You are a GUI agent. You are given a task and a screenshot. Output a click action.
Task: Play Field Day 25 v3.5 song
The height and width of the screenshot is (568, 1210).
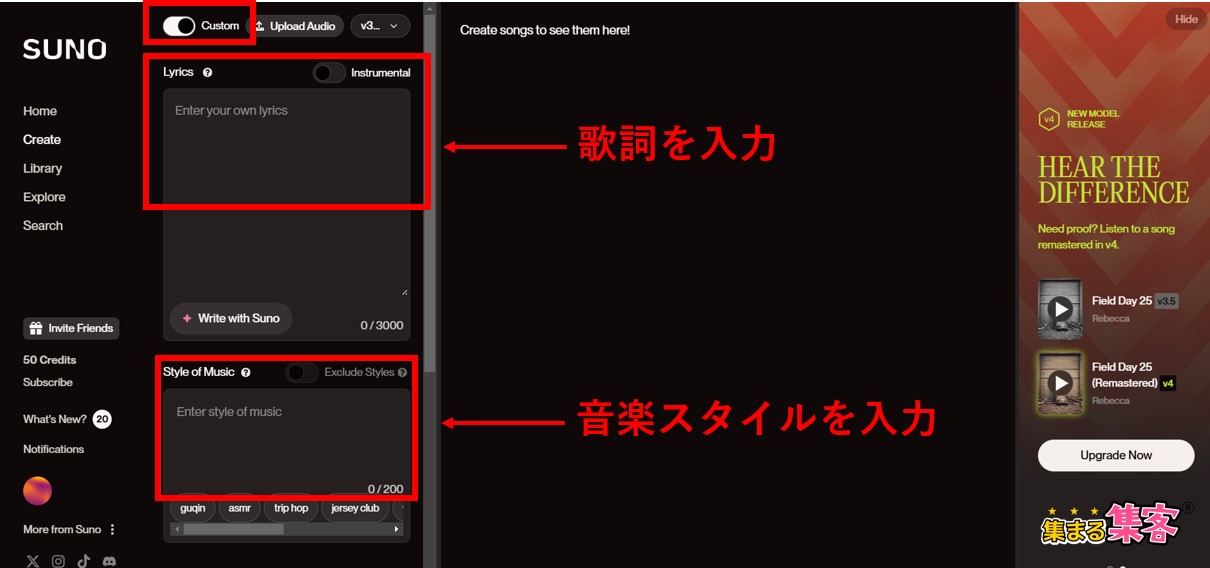[x=1060, y=309]
